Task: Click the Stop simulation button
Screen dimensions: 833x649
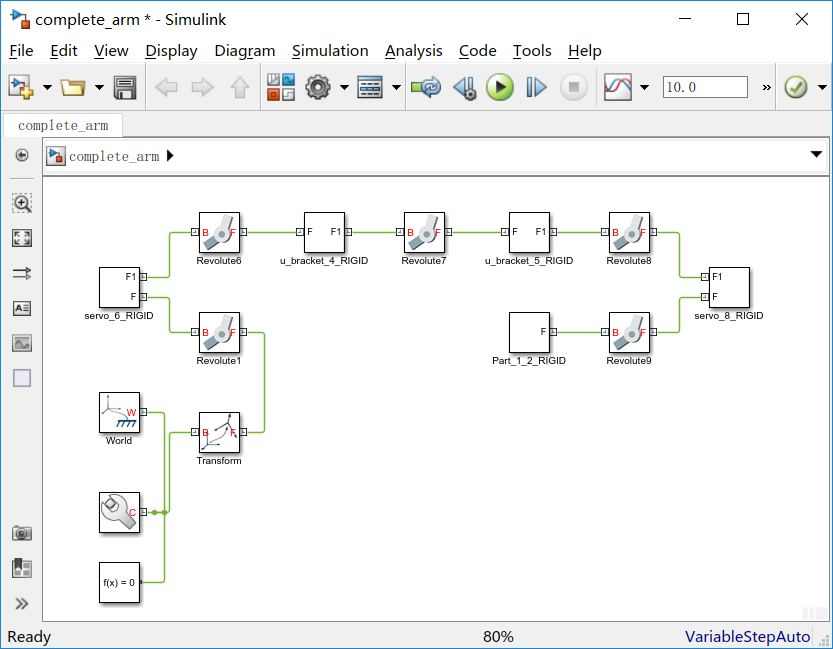Action: pos(574,87)
